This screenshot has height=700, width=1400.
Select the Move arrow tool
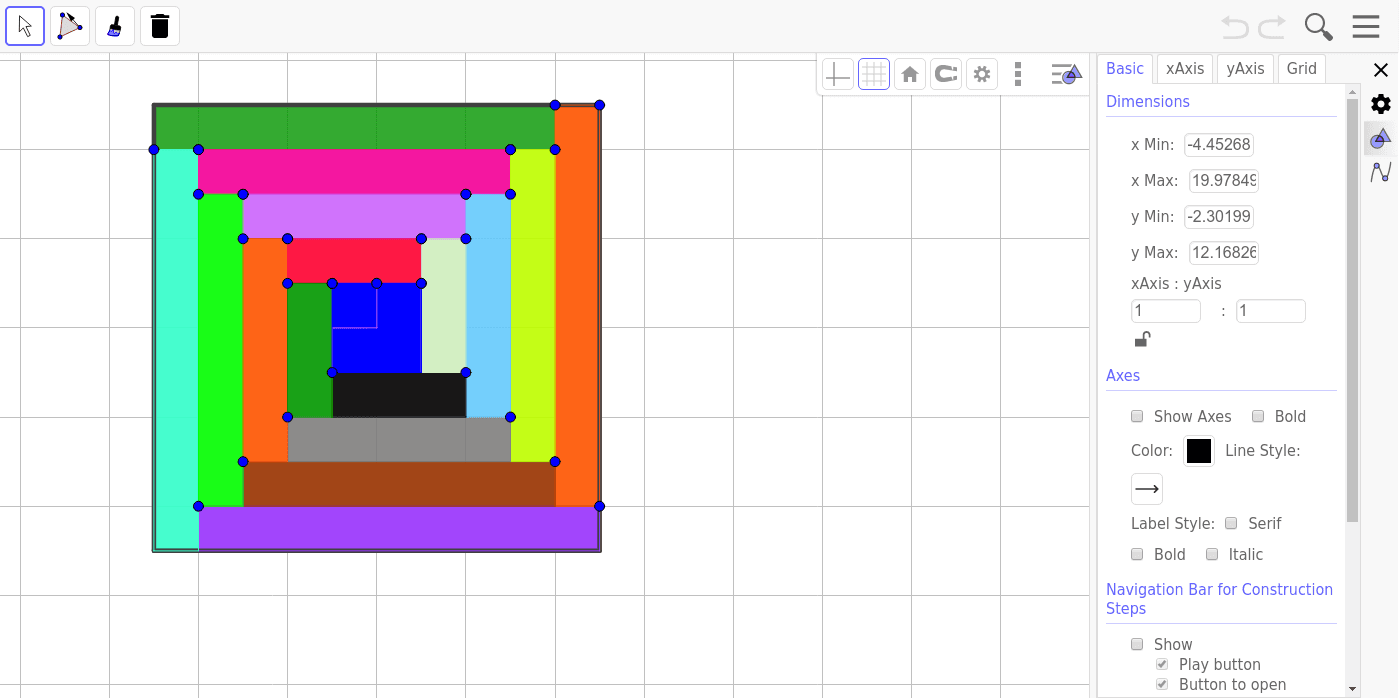pos(25,26)
